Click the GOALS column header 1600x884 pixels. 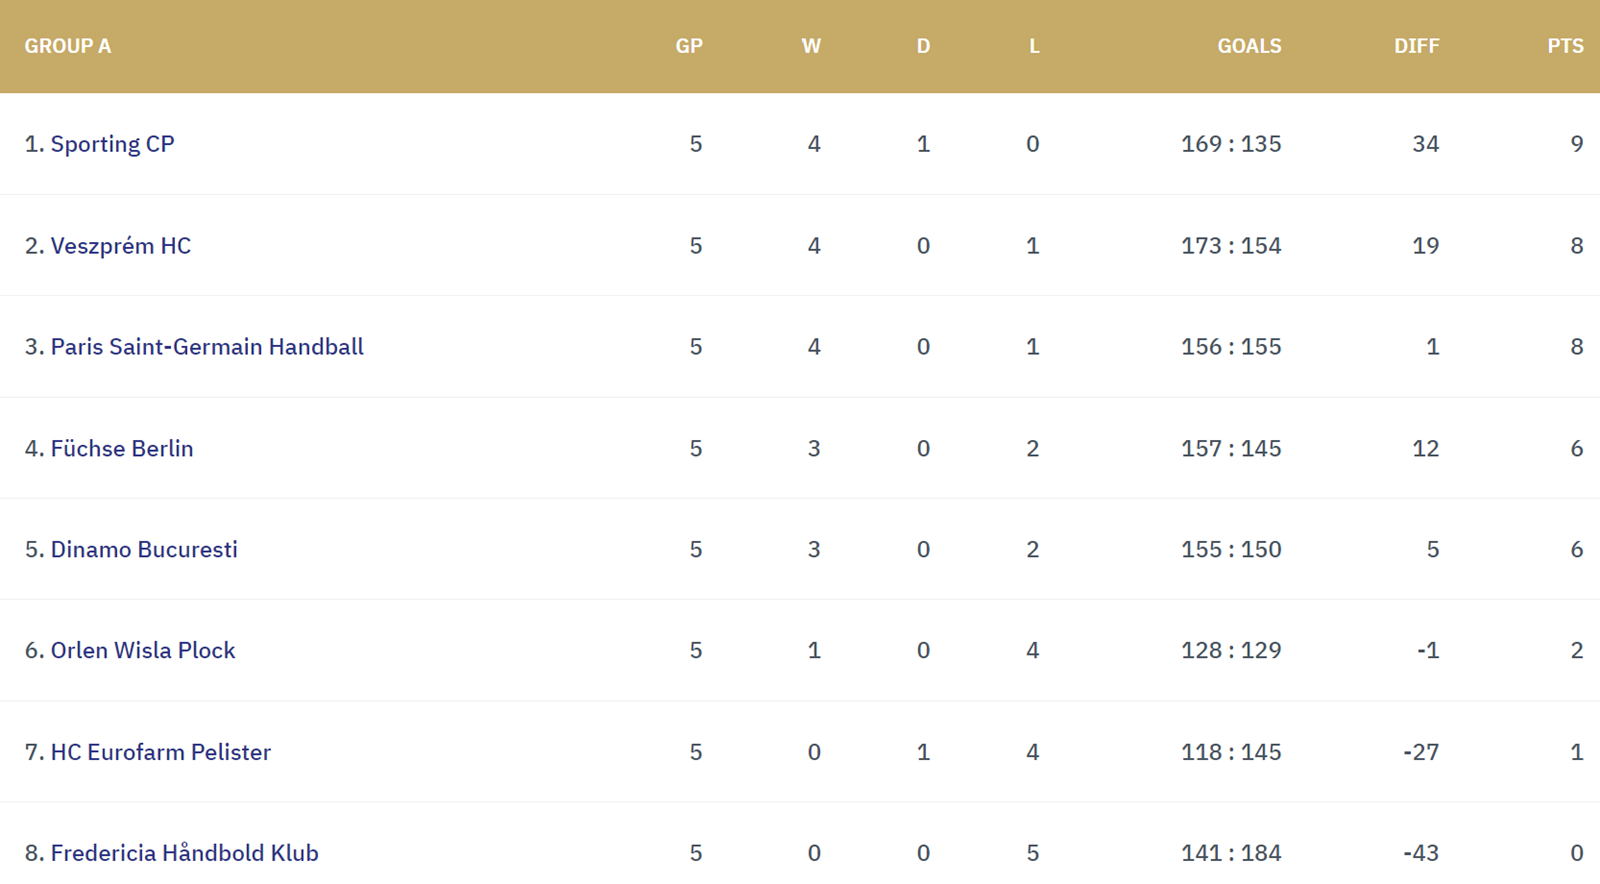click(1249, 46)
